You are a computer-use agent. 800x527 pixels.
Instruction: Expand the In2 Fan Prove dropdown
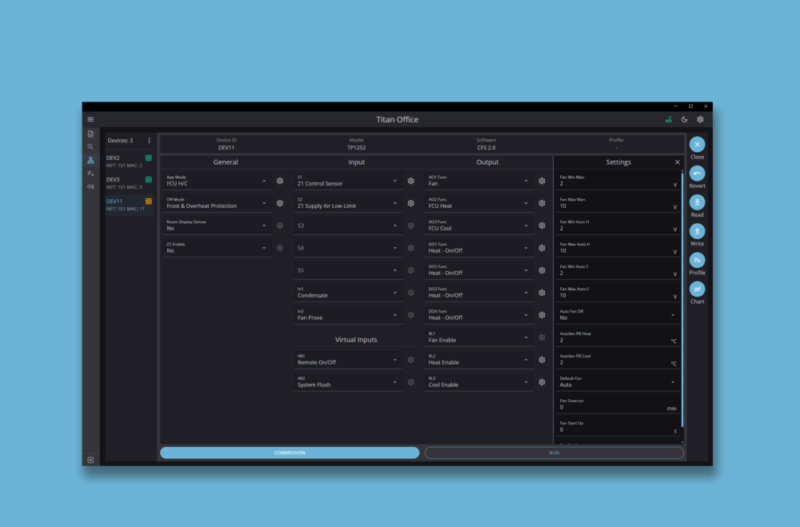[348, 315]
